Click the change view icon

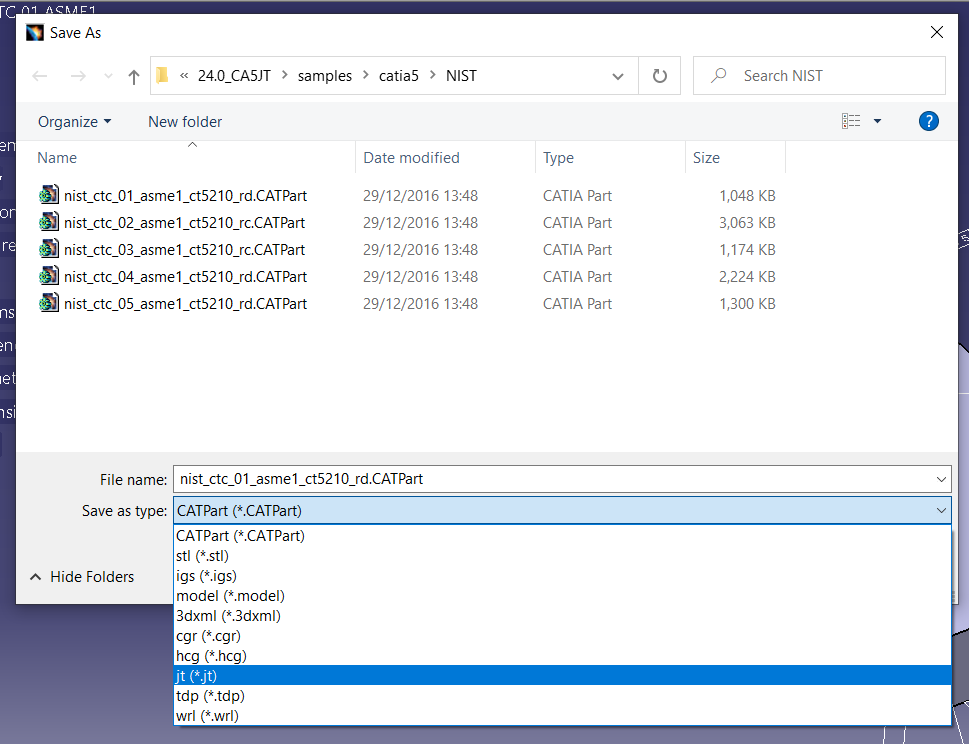pyautogui.click(x=851, y=121)
